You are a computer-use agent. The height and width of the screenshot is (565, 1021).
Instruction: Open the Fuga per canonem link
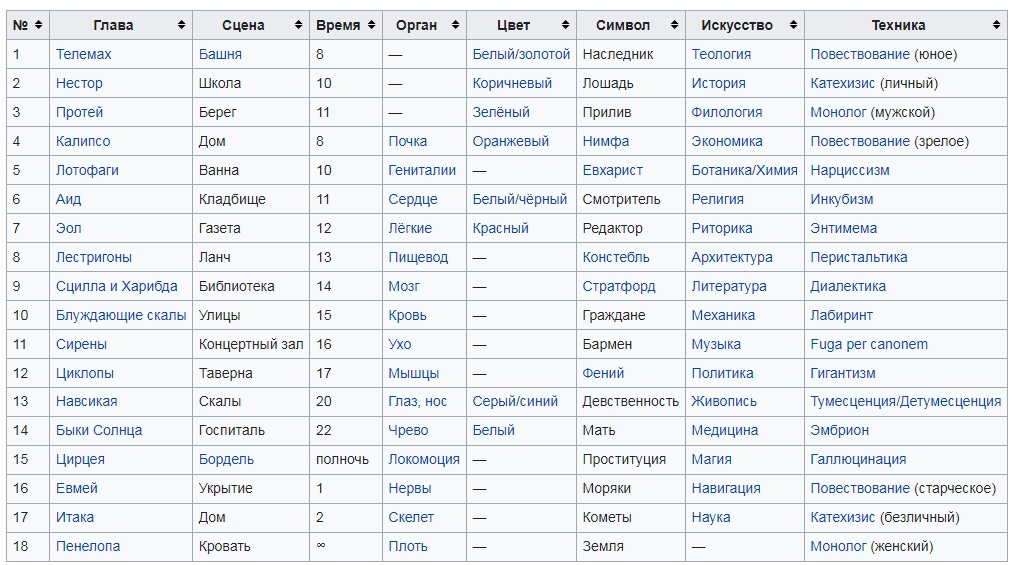pos(869,344)
